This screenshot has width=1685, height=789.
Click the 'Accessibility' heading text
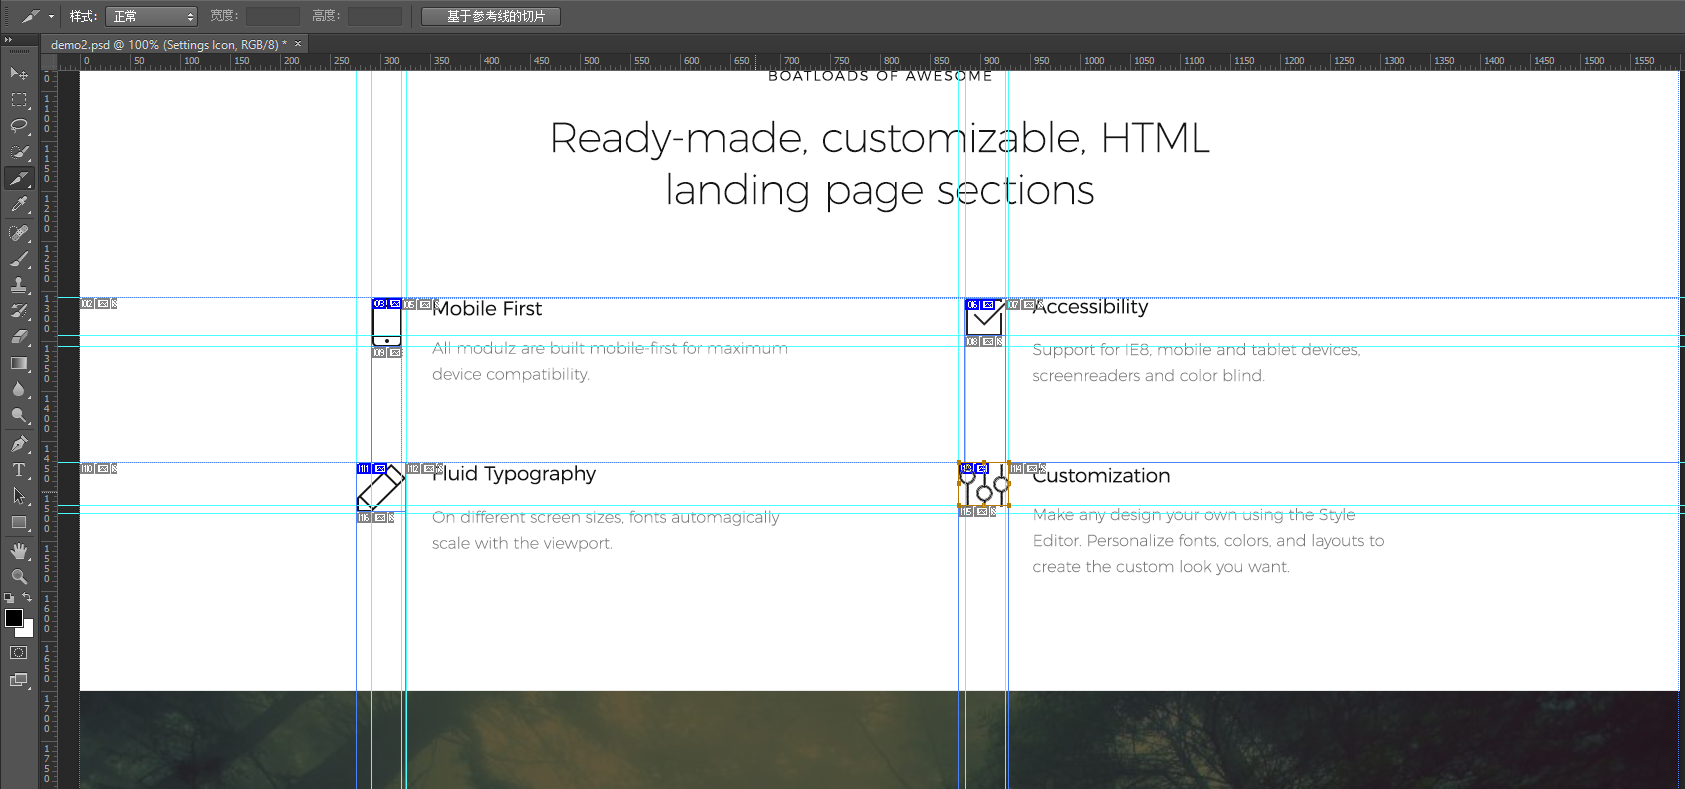click(x=1091, y=308)
